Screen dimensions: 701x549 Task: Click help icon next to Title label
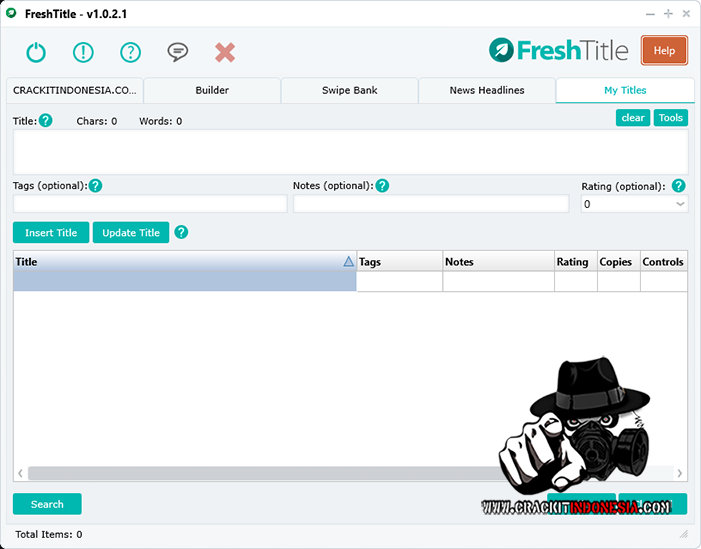tap(46, 121)
